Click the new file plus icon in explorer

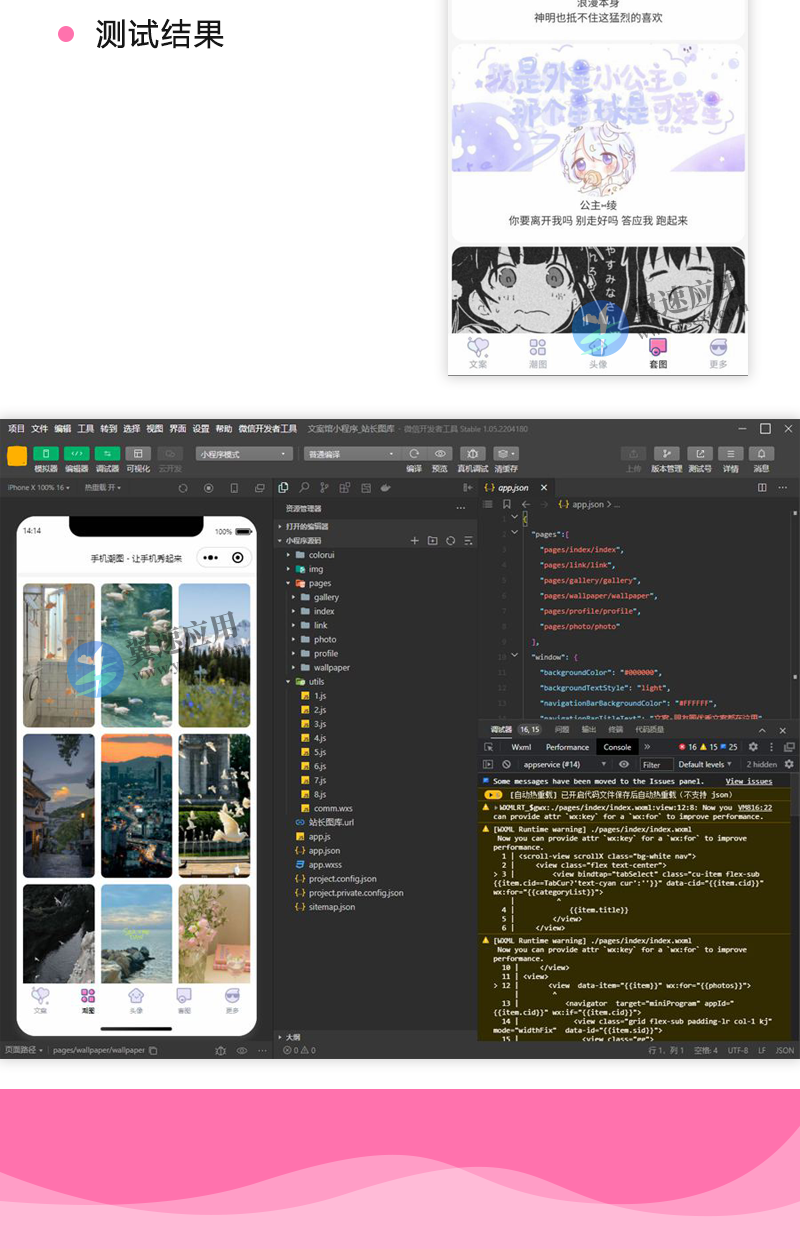tap(415, 540)
